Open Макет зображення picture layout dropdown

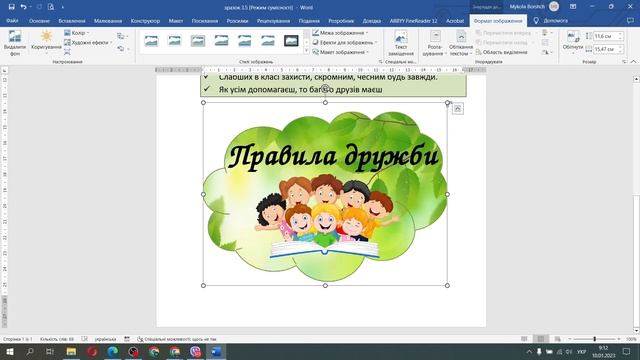[x=341, y=52]
